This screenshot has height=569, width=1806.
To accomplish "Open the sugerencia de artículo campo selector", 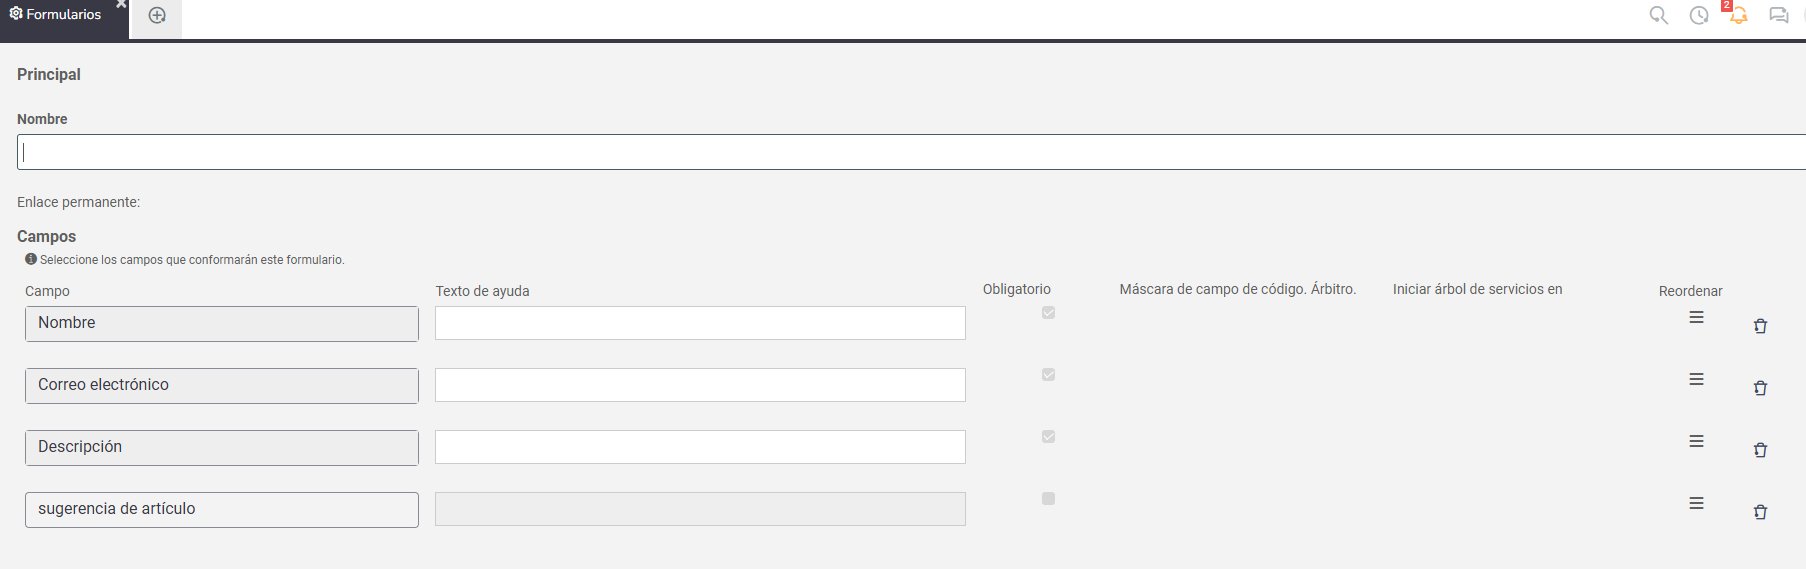I will pos(222,510).
